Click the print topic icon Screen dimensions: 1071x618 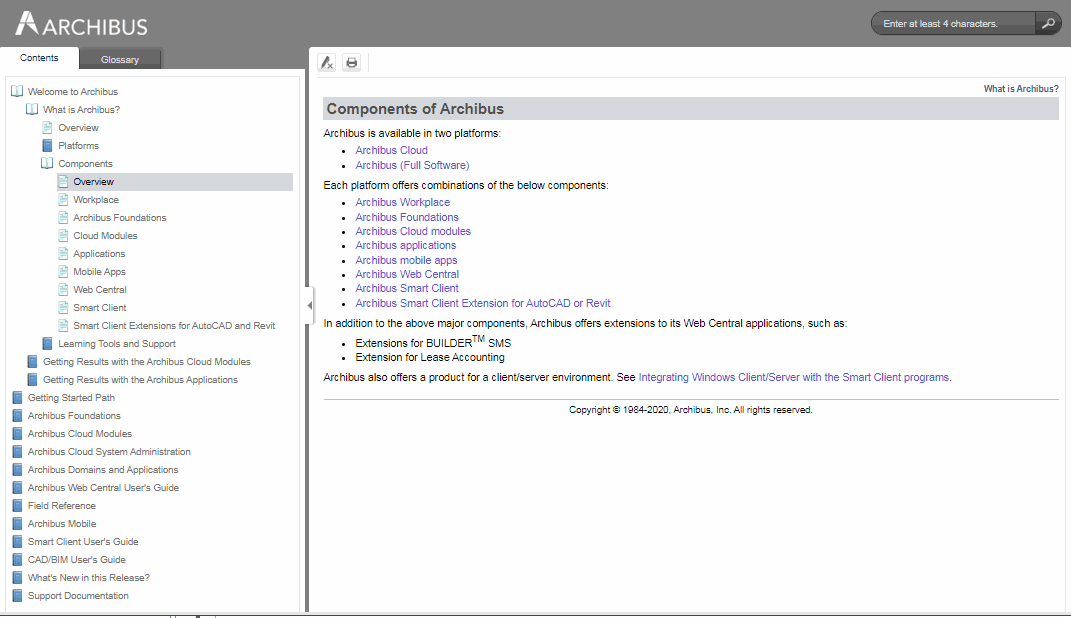tap(351, 62)
